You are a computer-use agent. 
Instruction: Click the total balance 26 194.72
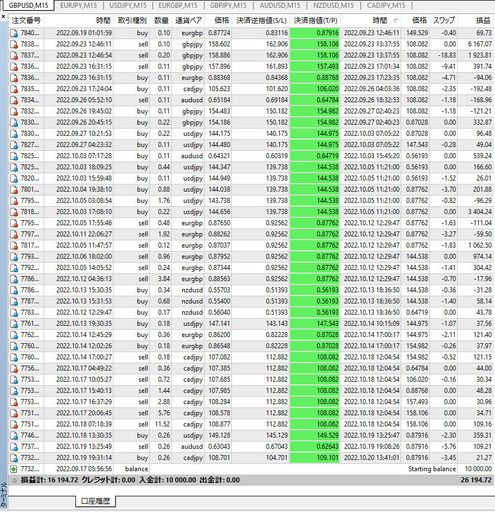(476, 480)
